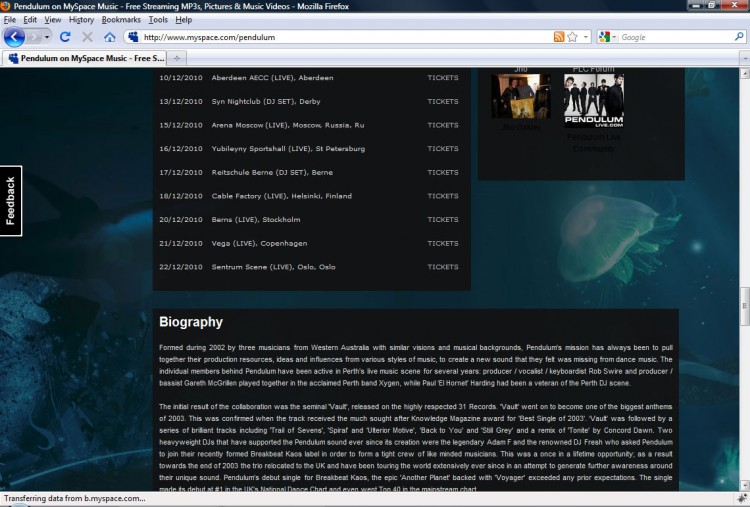Image resolution: width=750 pixels, height=507 pixels.
Task: Open a new tab with plus button
Action: coord(176,58)
